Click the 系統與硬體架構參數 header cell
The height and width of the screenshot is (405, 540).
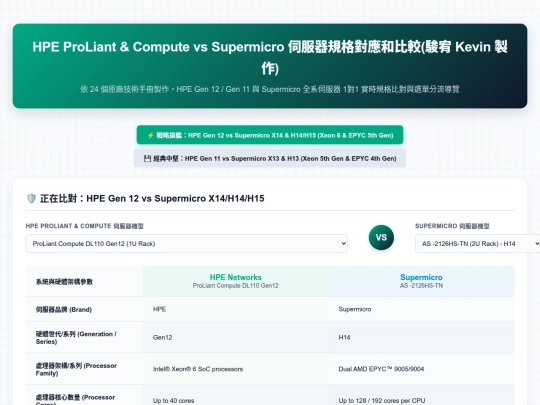[84, 281]
